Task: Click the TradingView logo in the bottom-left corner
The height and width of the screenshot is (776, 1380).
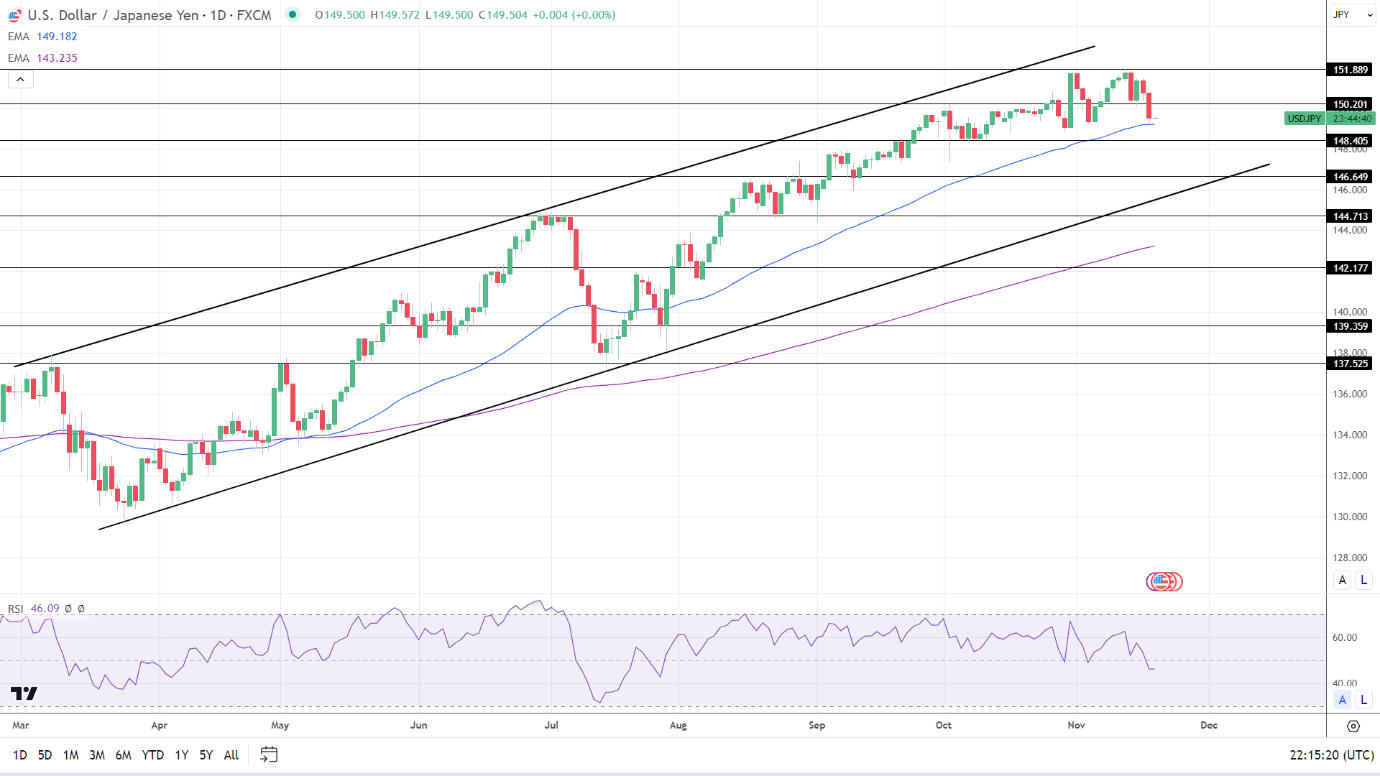Action: (25, 692)
